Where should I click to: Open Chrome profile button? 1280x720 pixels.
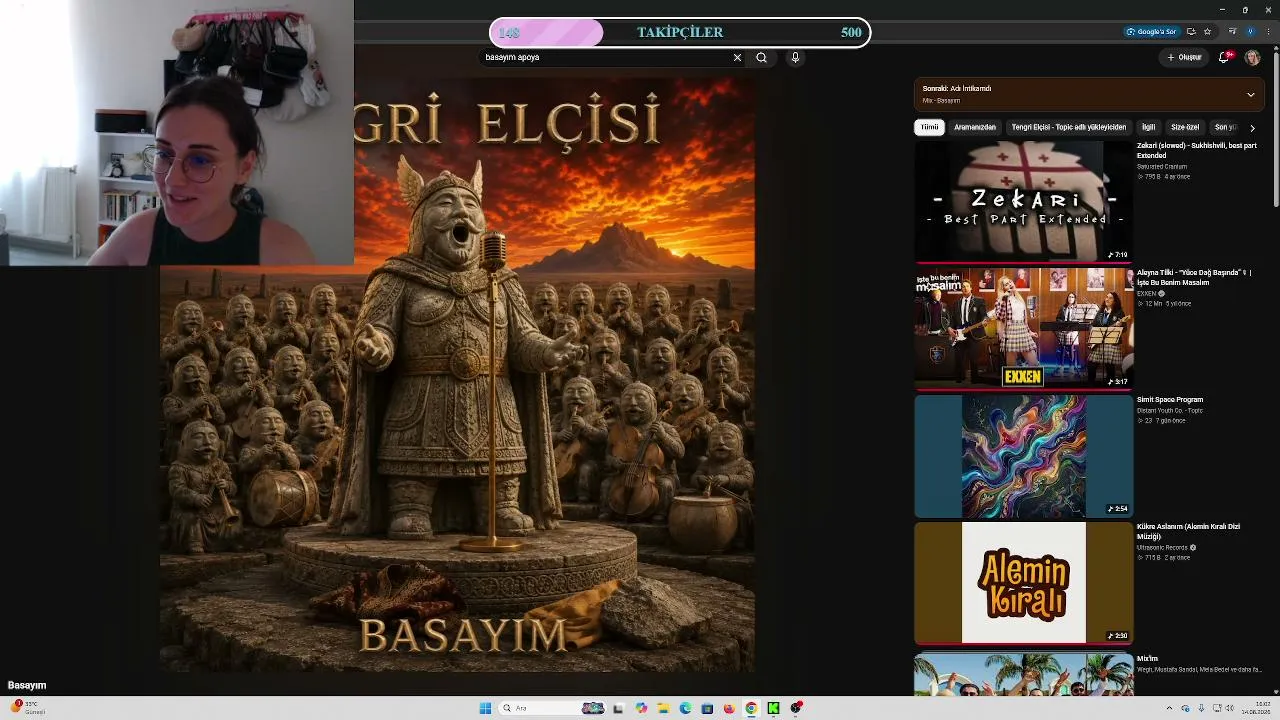pyautogui.click(x=1250, y=31)
